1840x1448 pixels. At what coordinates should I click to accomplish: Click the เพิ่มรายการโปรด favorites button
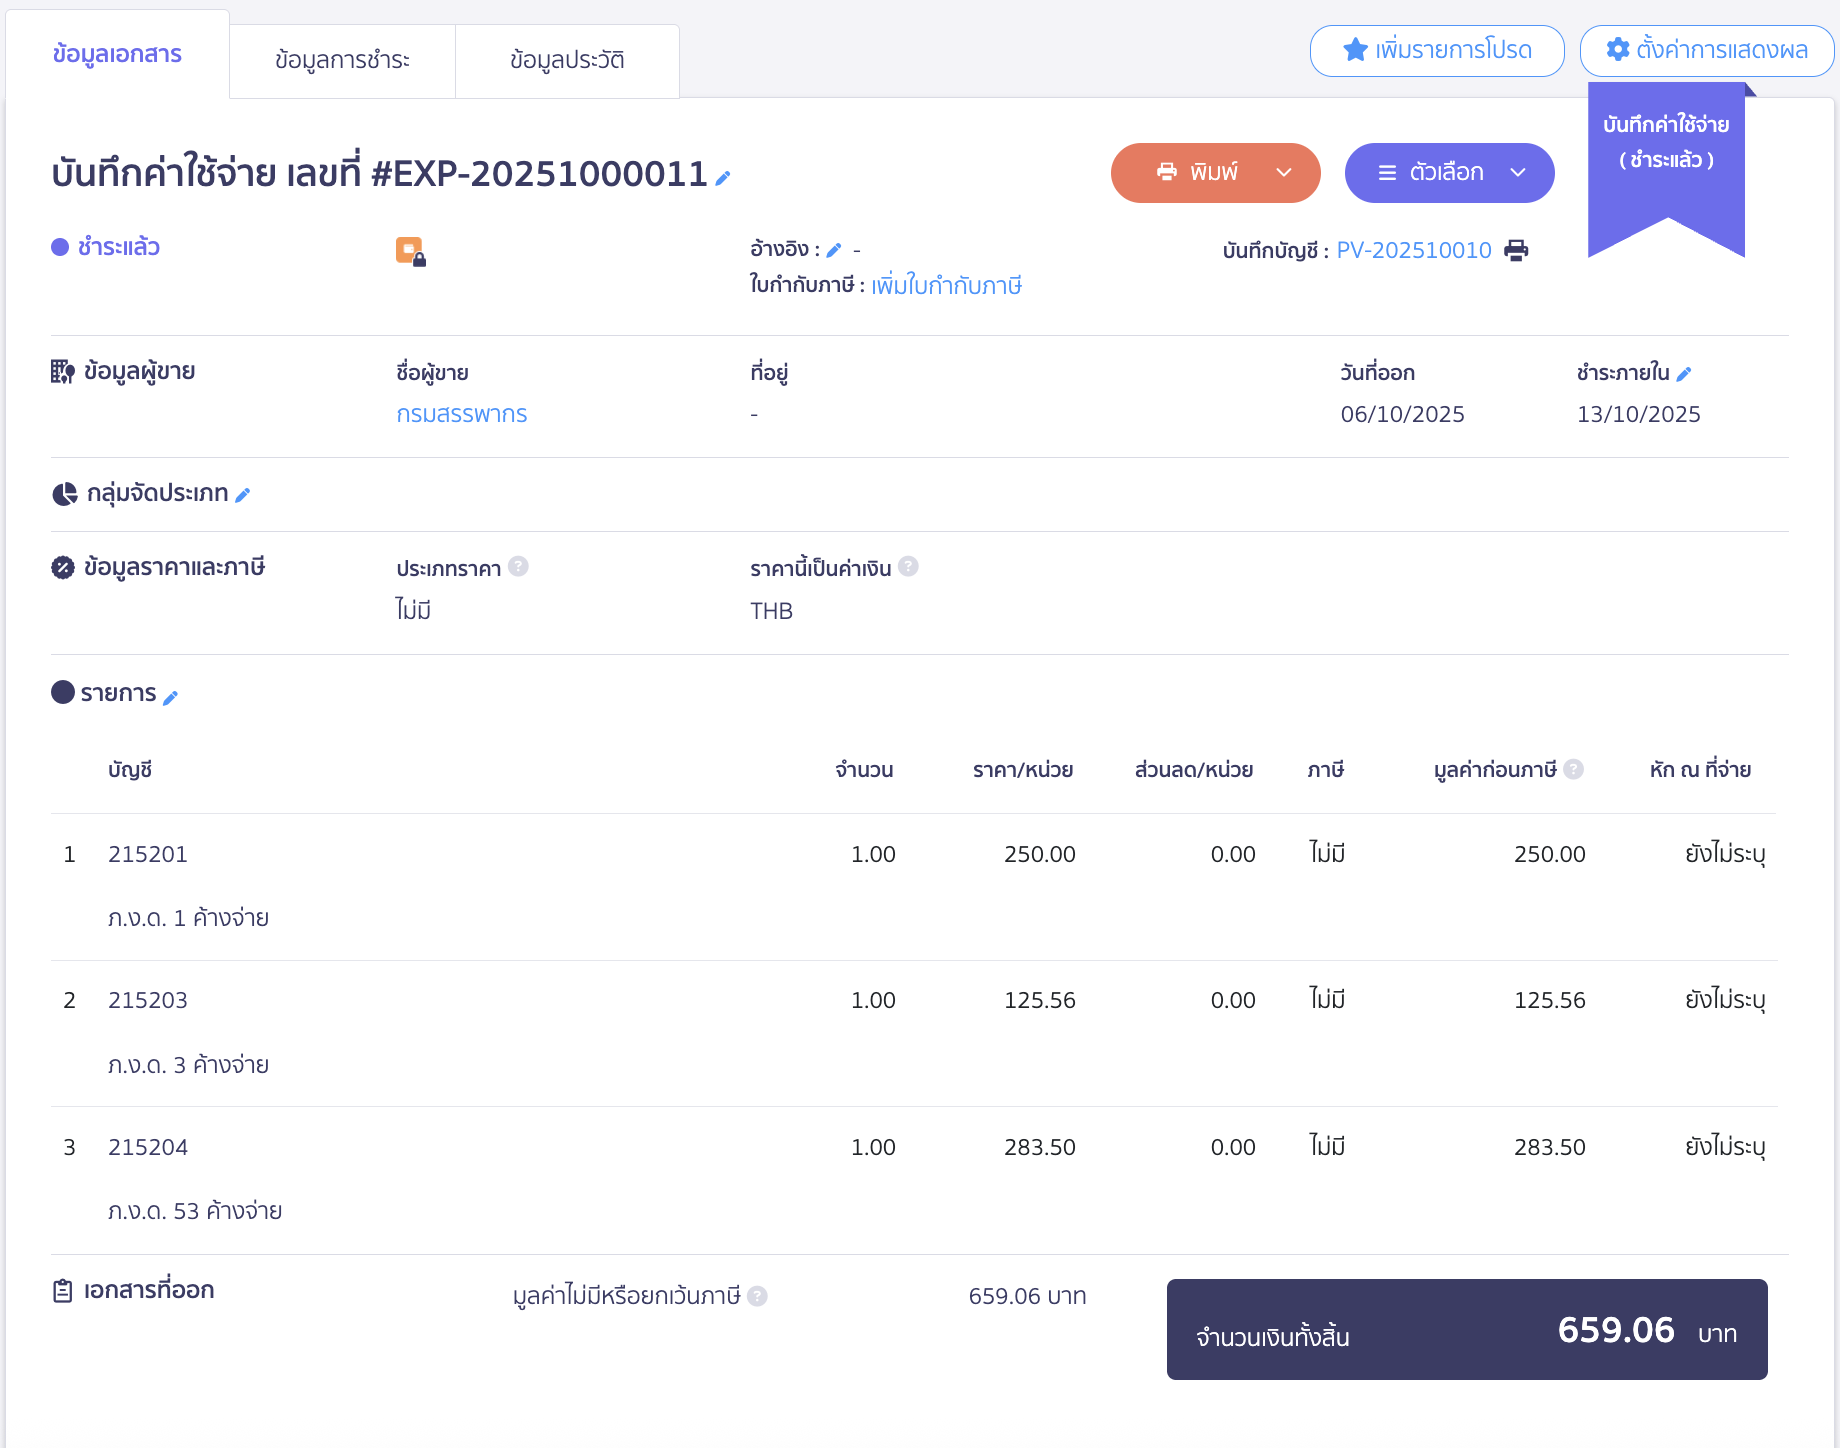[x=1436, y=50]
